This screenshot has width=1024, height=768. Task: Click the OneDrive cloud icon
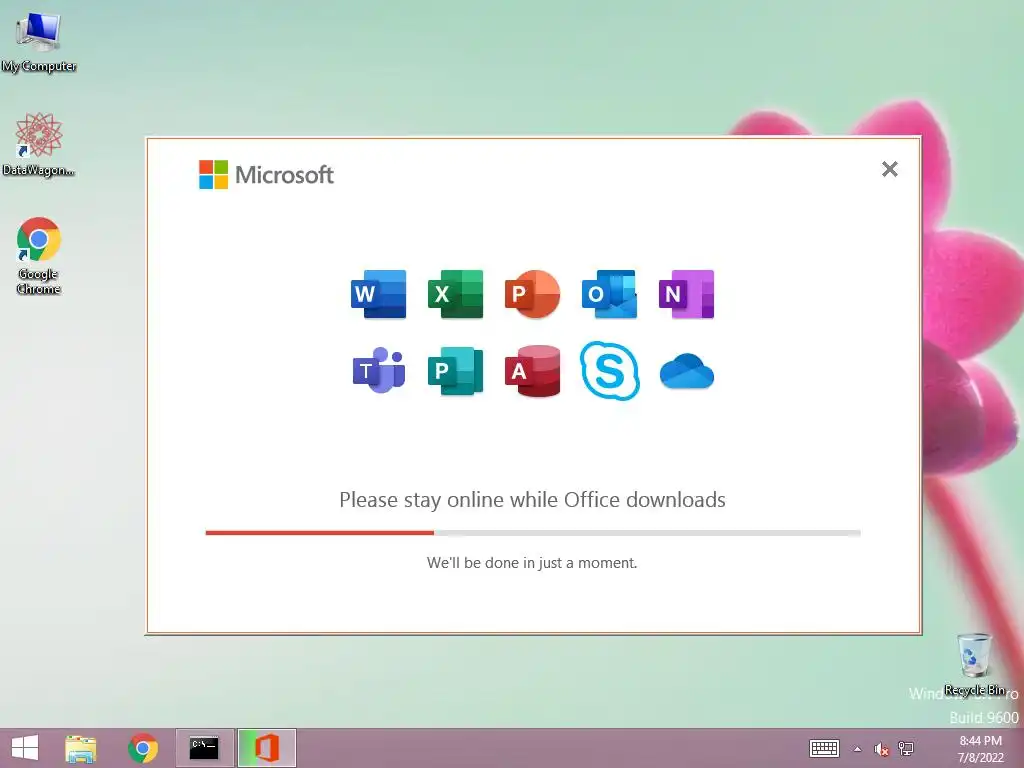(x=686, y=371)
